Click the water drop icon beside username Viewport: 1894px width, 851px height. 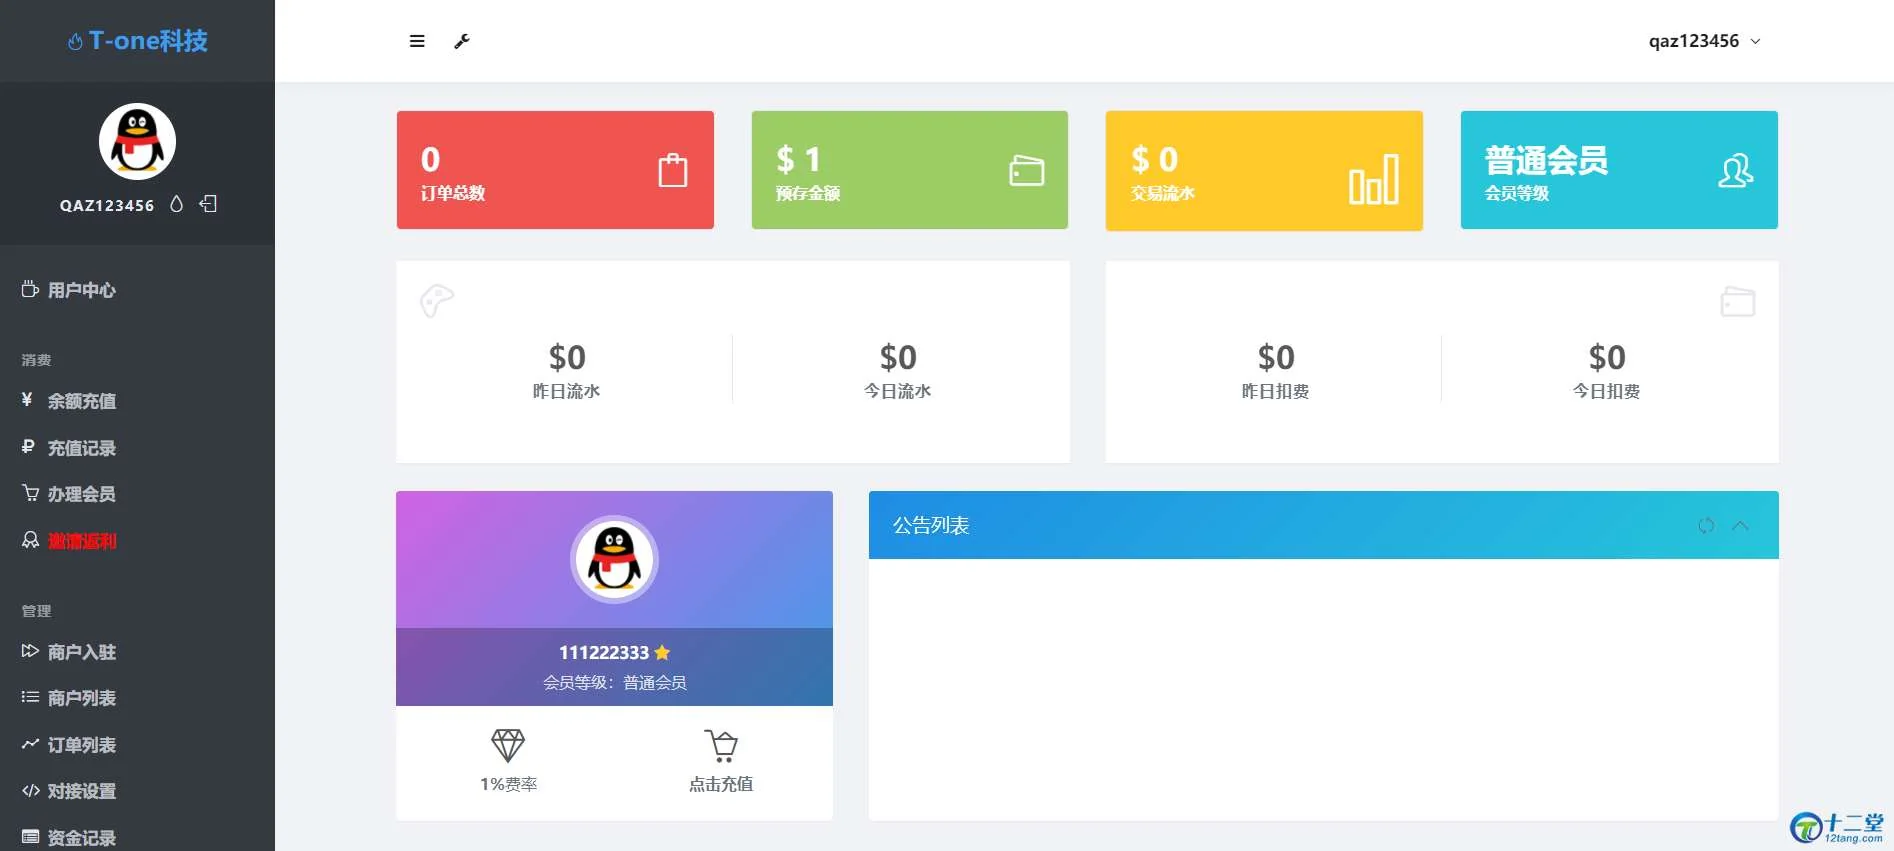tap(177, 204)
